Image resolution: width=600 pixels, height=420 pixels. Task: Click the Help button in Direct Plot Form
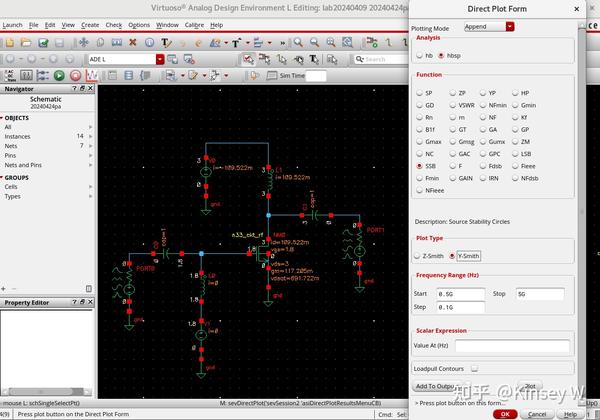click(x=570, y=414)
